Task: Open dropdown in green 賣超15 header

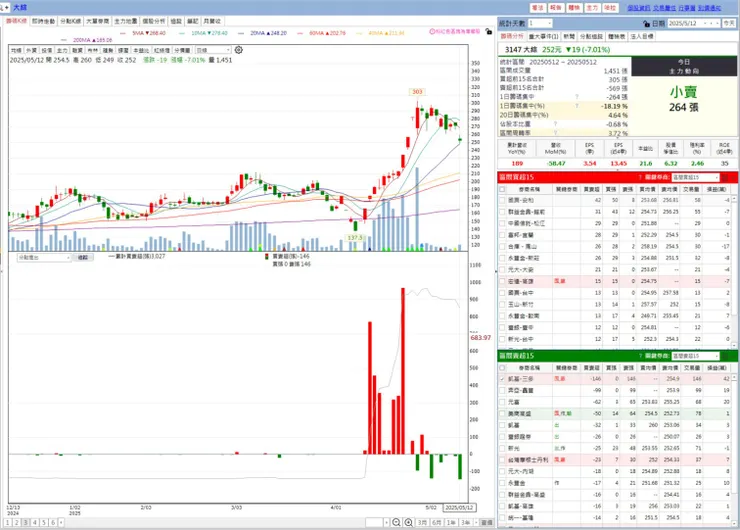Action: pyautogui.click(x=695, y=356)
